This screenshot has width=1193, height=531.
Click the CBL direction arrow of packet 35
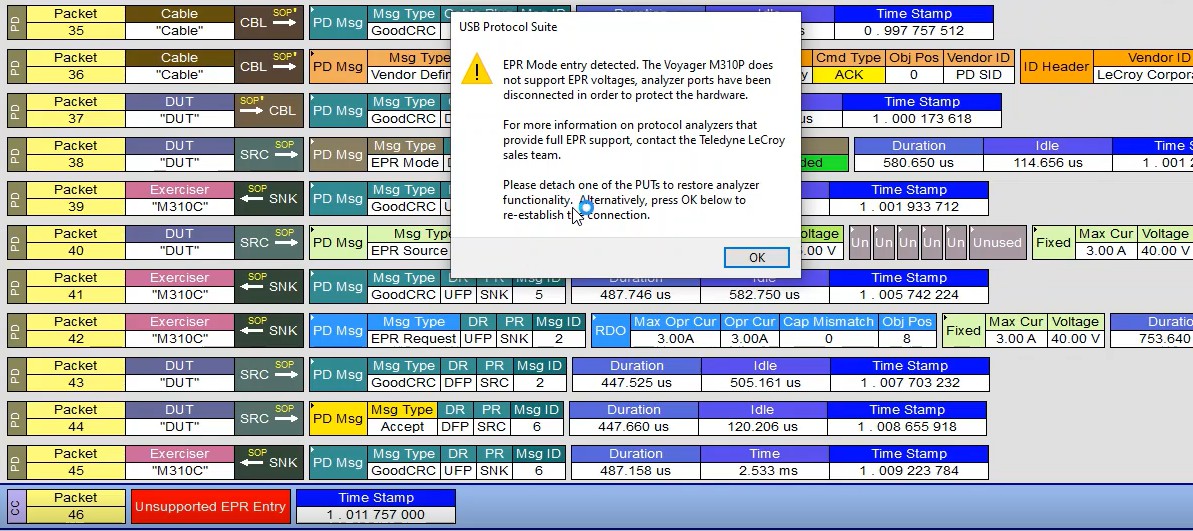(269, 23)
